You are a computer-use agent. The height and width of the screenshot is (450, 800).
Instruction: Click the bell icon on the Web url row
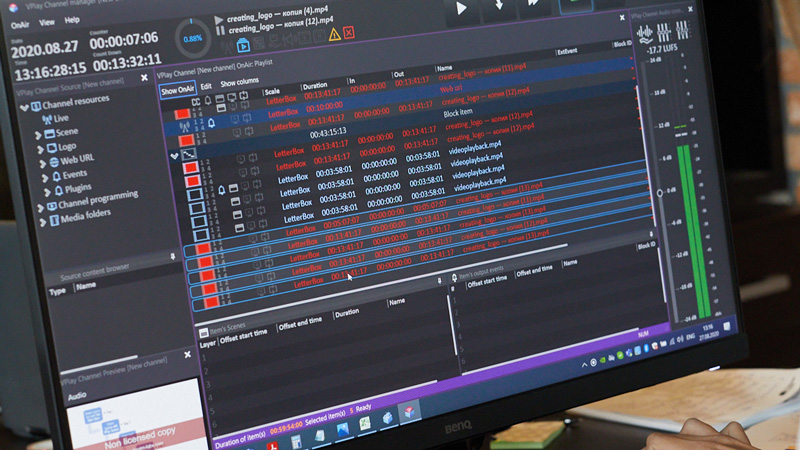click(211, 122)
